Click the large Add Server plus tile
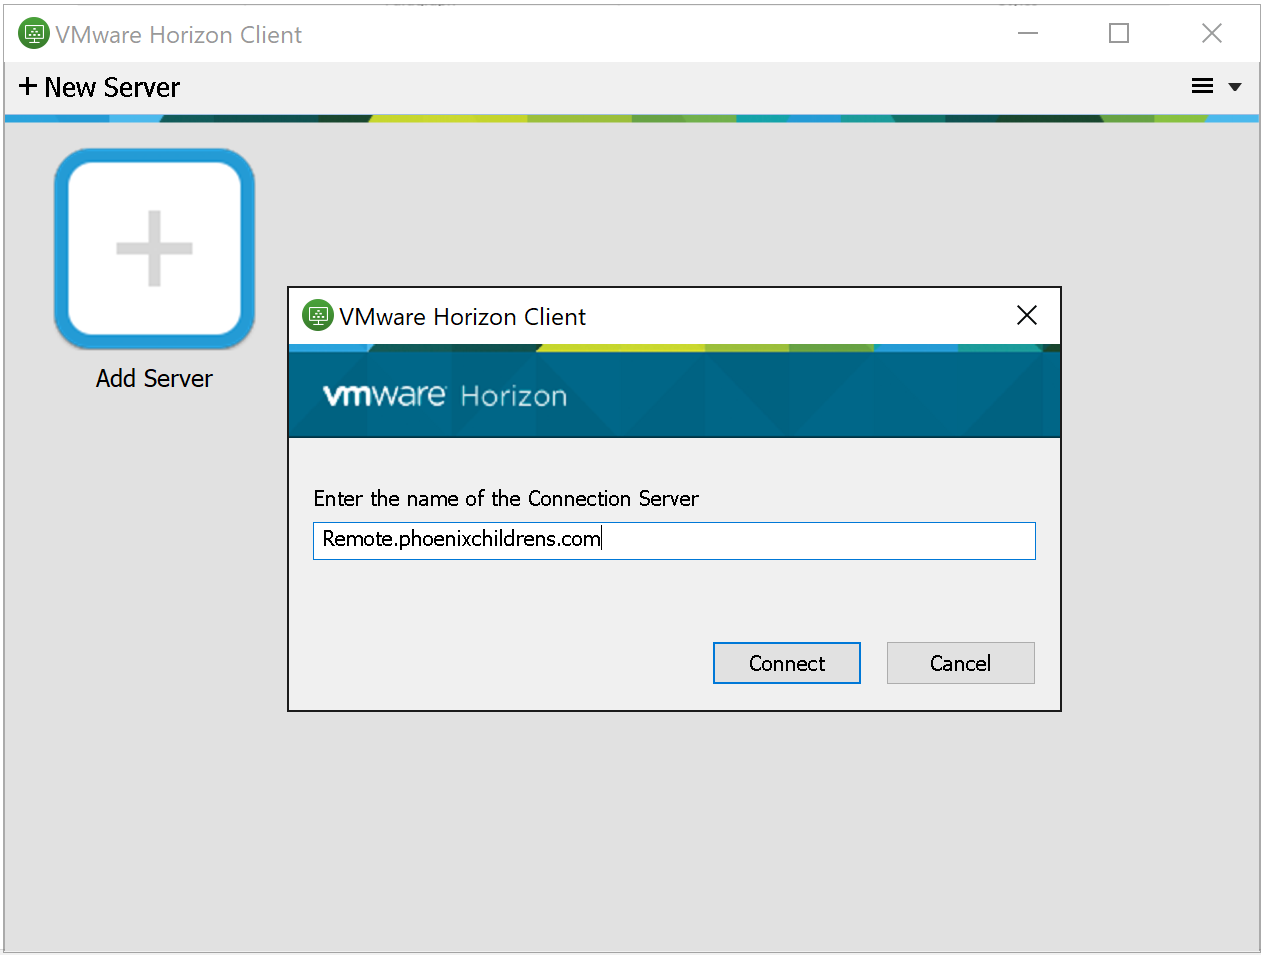This screenshot has height=955, width=1261. coord(154,249)
